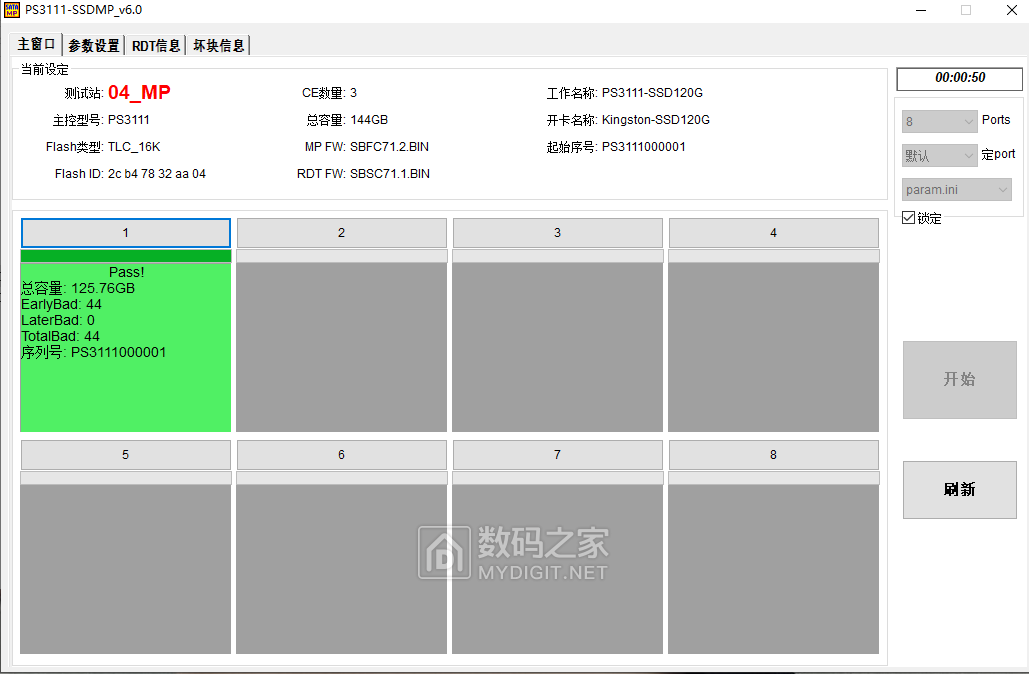Click the 工作名称 value PS3111-SSD120G

(x=652, y=93)
